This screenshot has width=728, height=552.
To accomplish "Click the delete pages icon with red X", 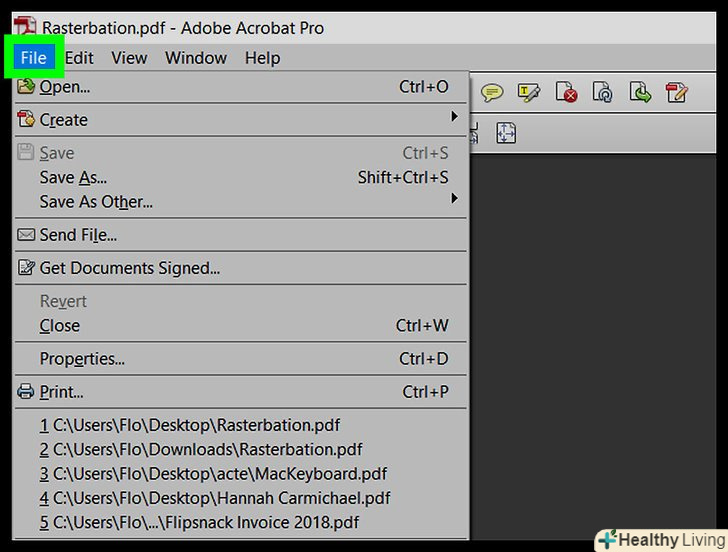I will point(566,92).
